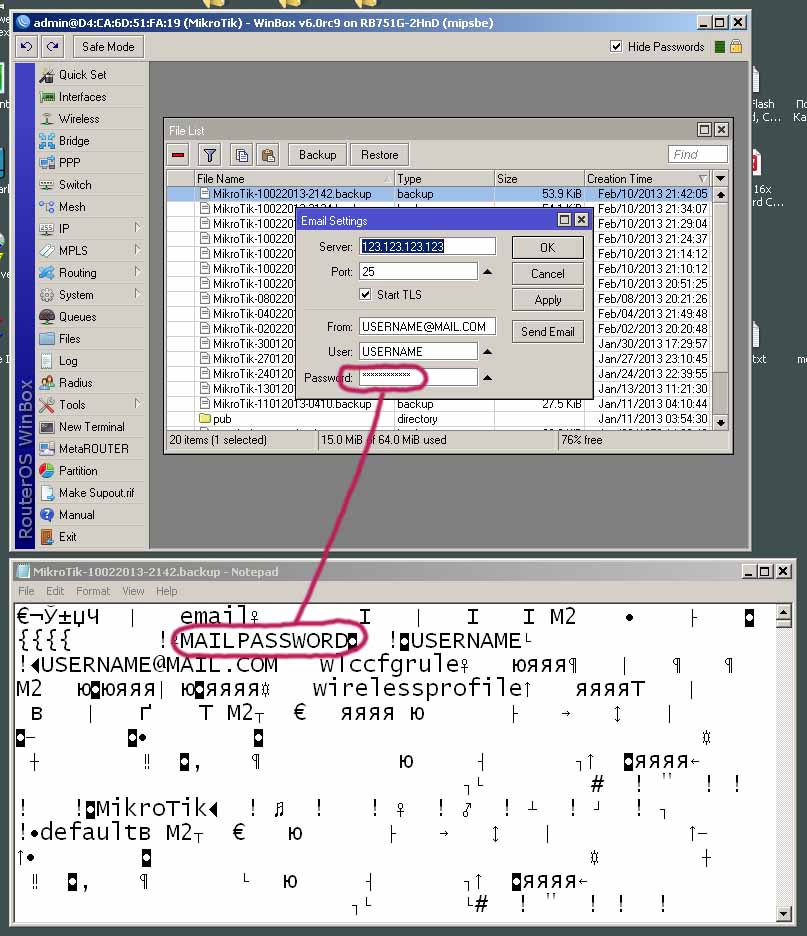Click the copy icon in the File List toolbar
This screenshot has width=807, height=936.
pos(241,154)
